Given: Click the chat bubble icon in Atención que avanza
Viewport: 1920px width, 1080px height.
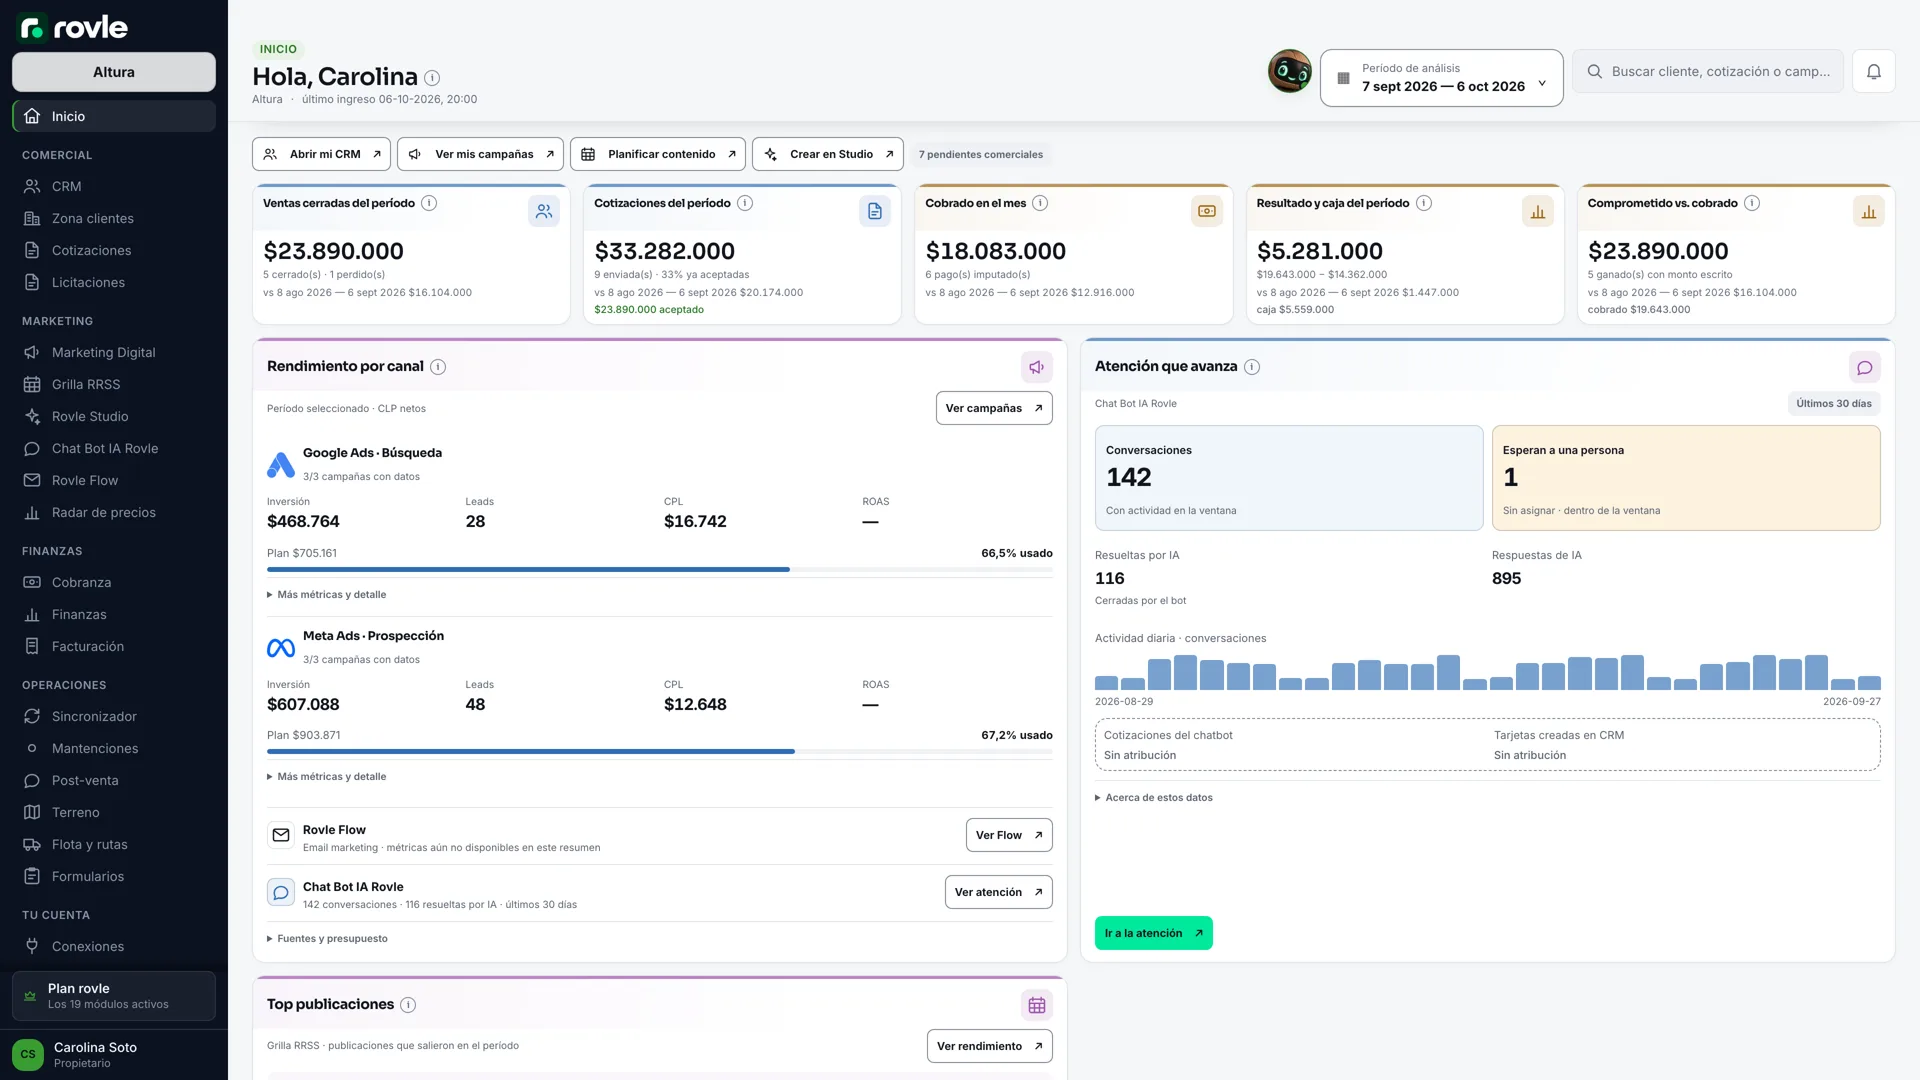Looking at the screenshot, I should pyautogui.click(x=1865, y=367).
